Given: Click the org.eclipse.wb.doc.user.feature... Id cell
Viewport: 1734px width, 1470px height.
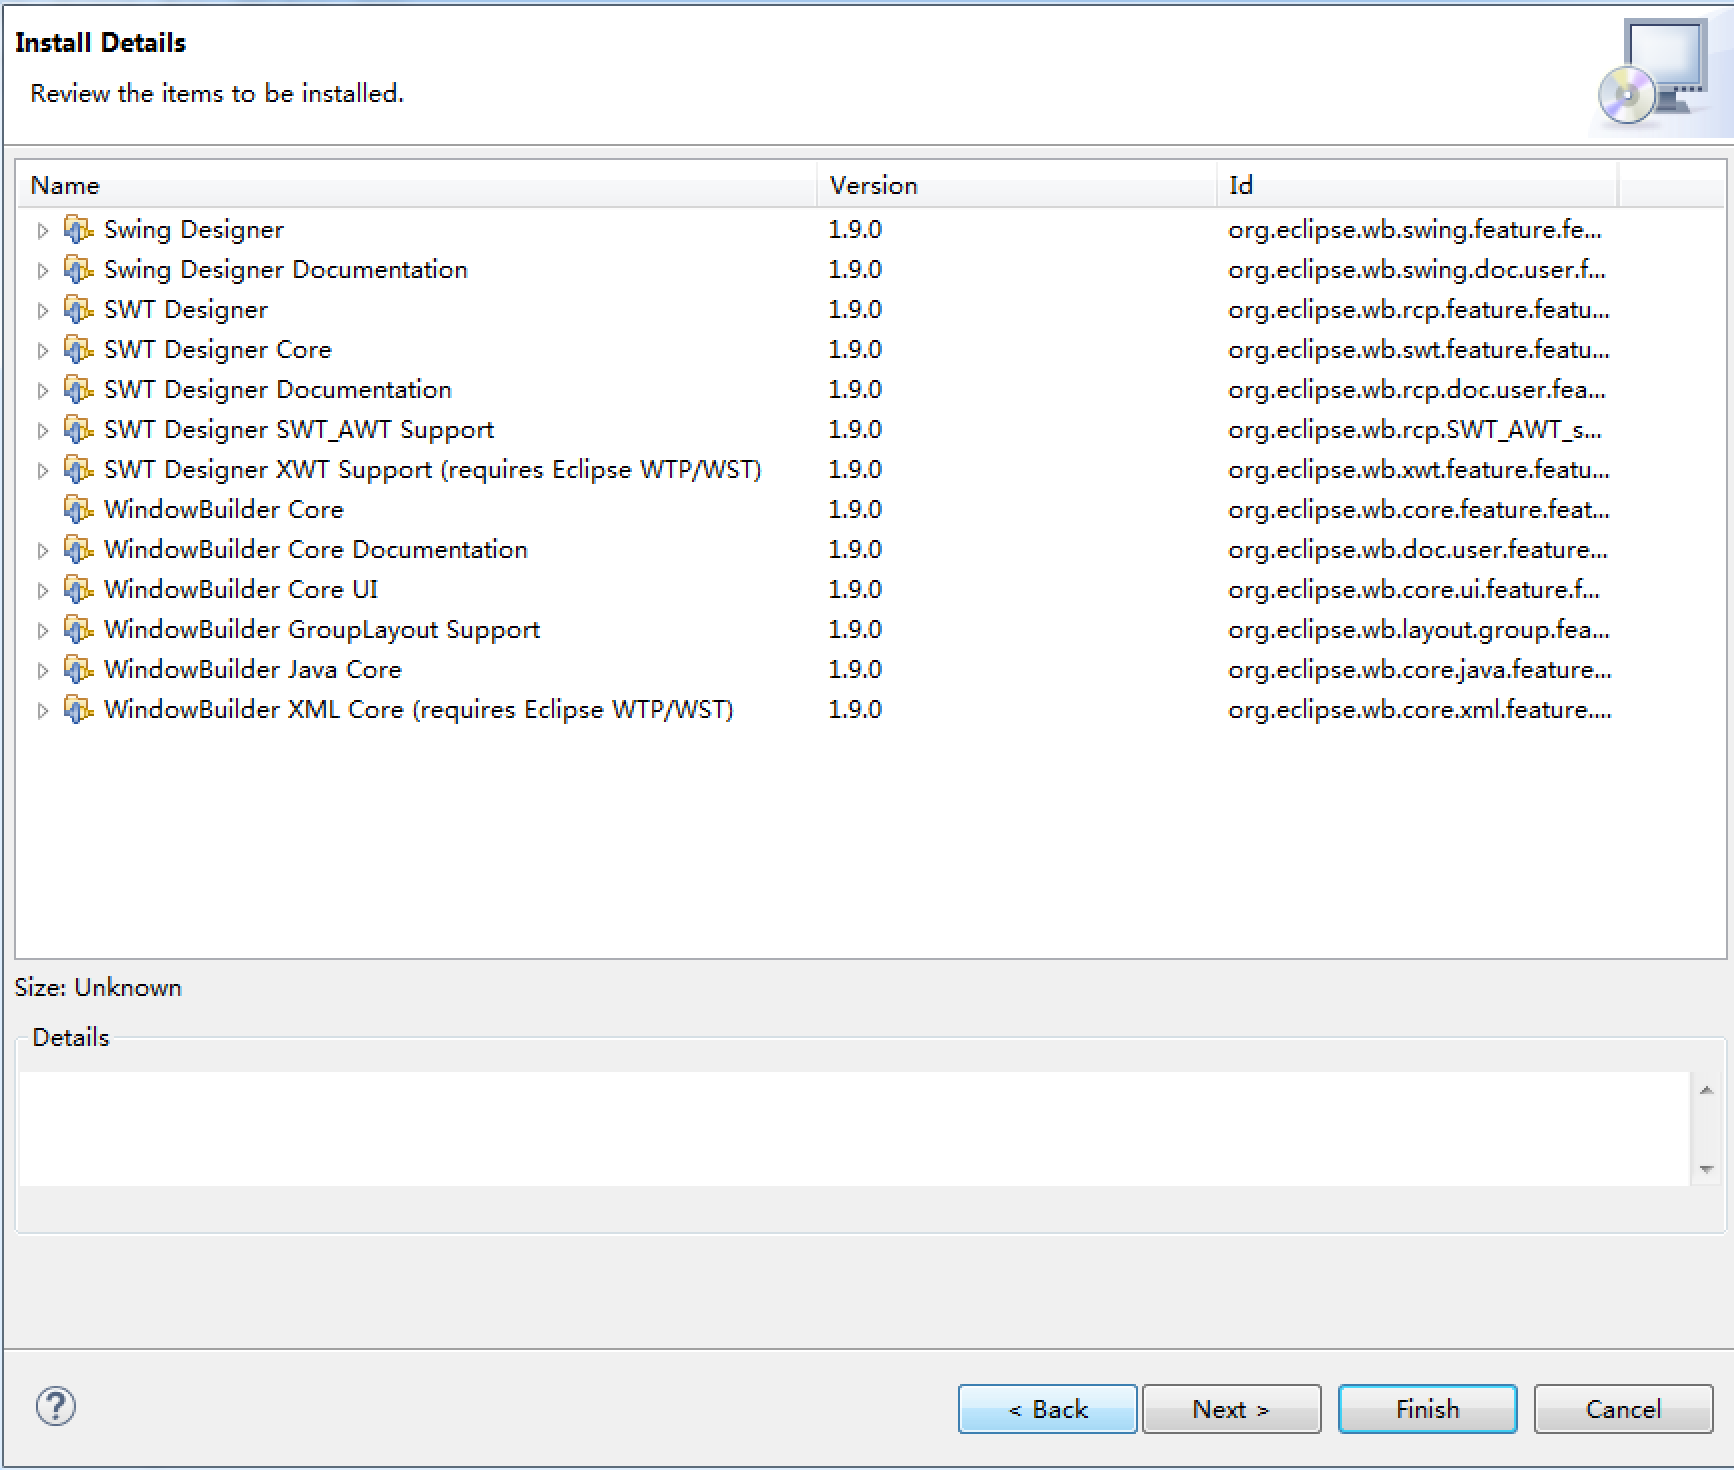Looking at the screenshot, I should coord(1418,550).
